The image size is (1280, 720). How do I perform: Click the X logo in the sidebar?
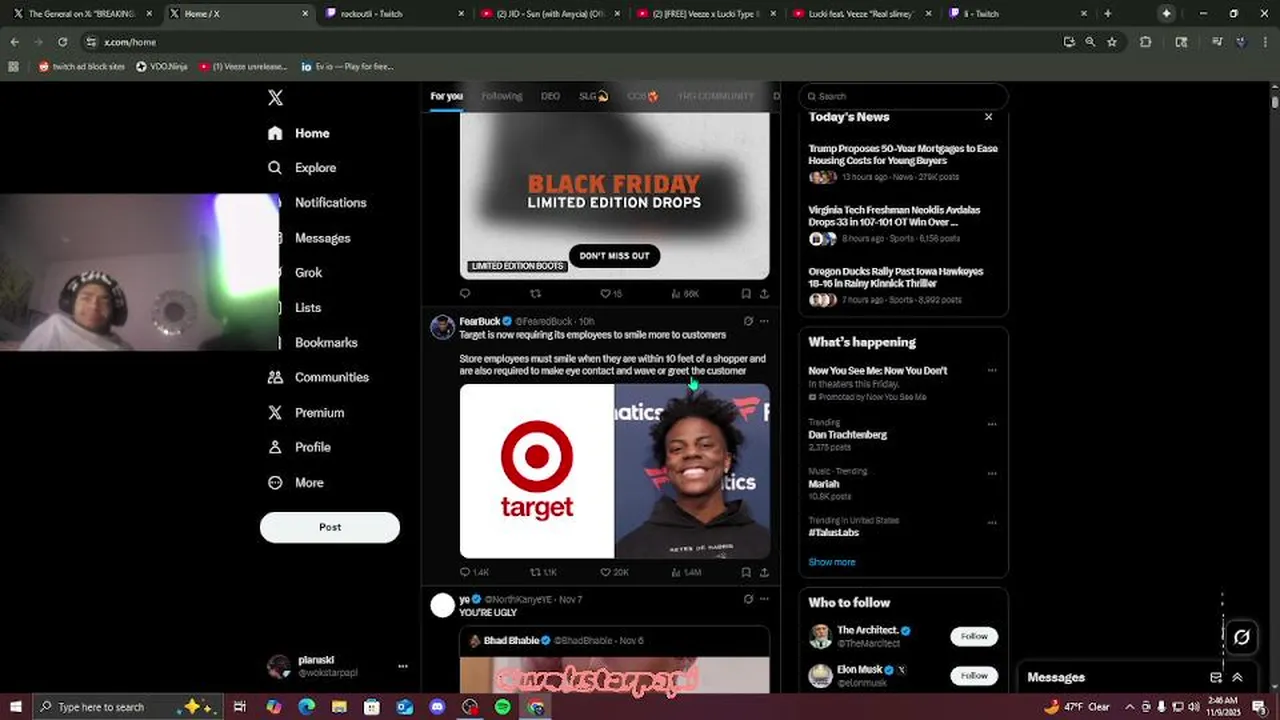click(x=275, y=98)
